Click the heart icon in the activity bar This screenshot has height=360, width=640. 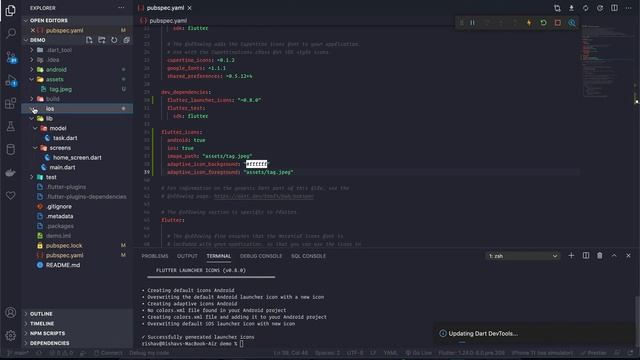coord(11,196)
